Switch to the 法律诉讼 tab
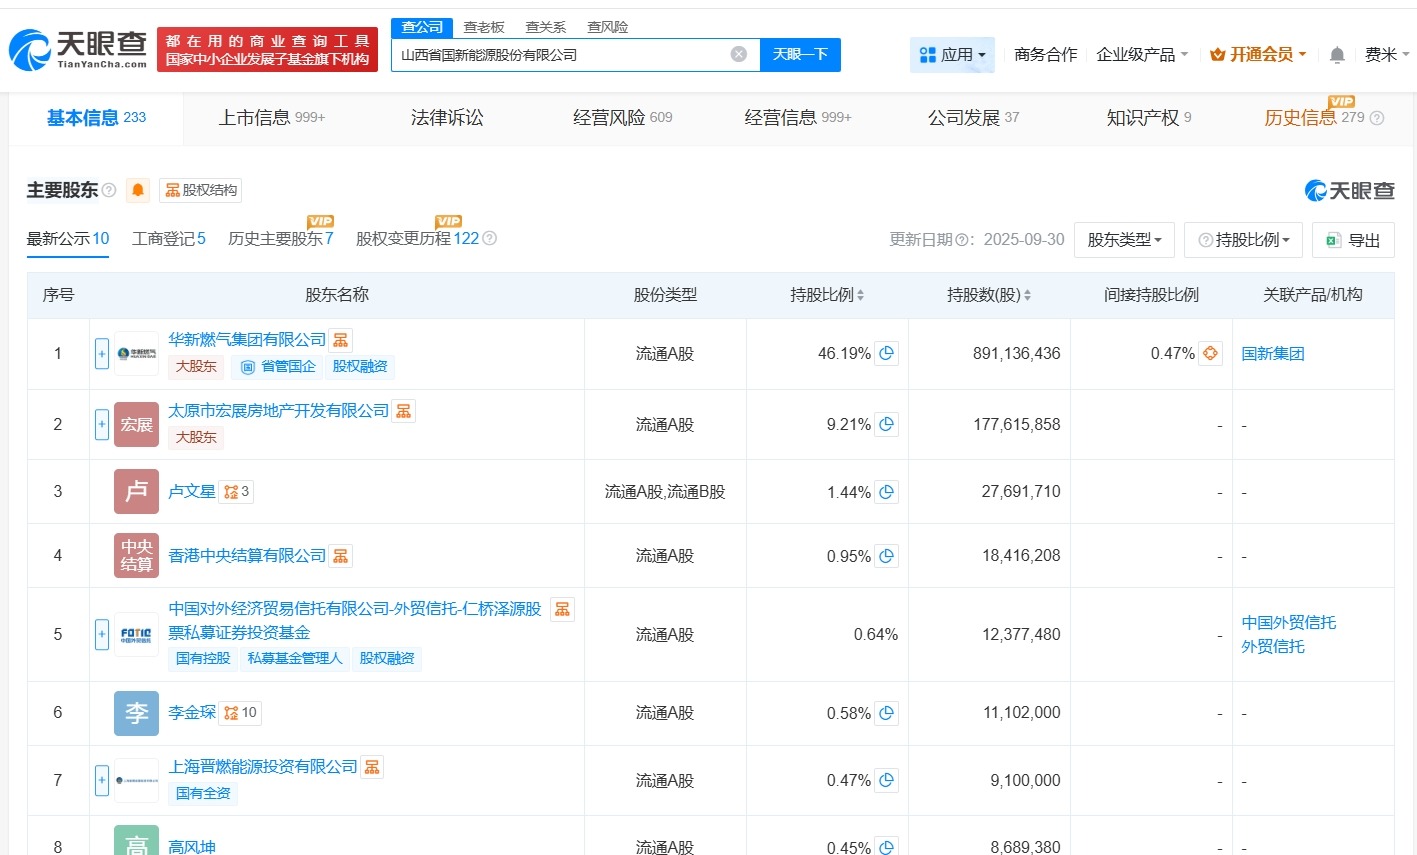The image size is (1417, 855). tap(445, 117)
